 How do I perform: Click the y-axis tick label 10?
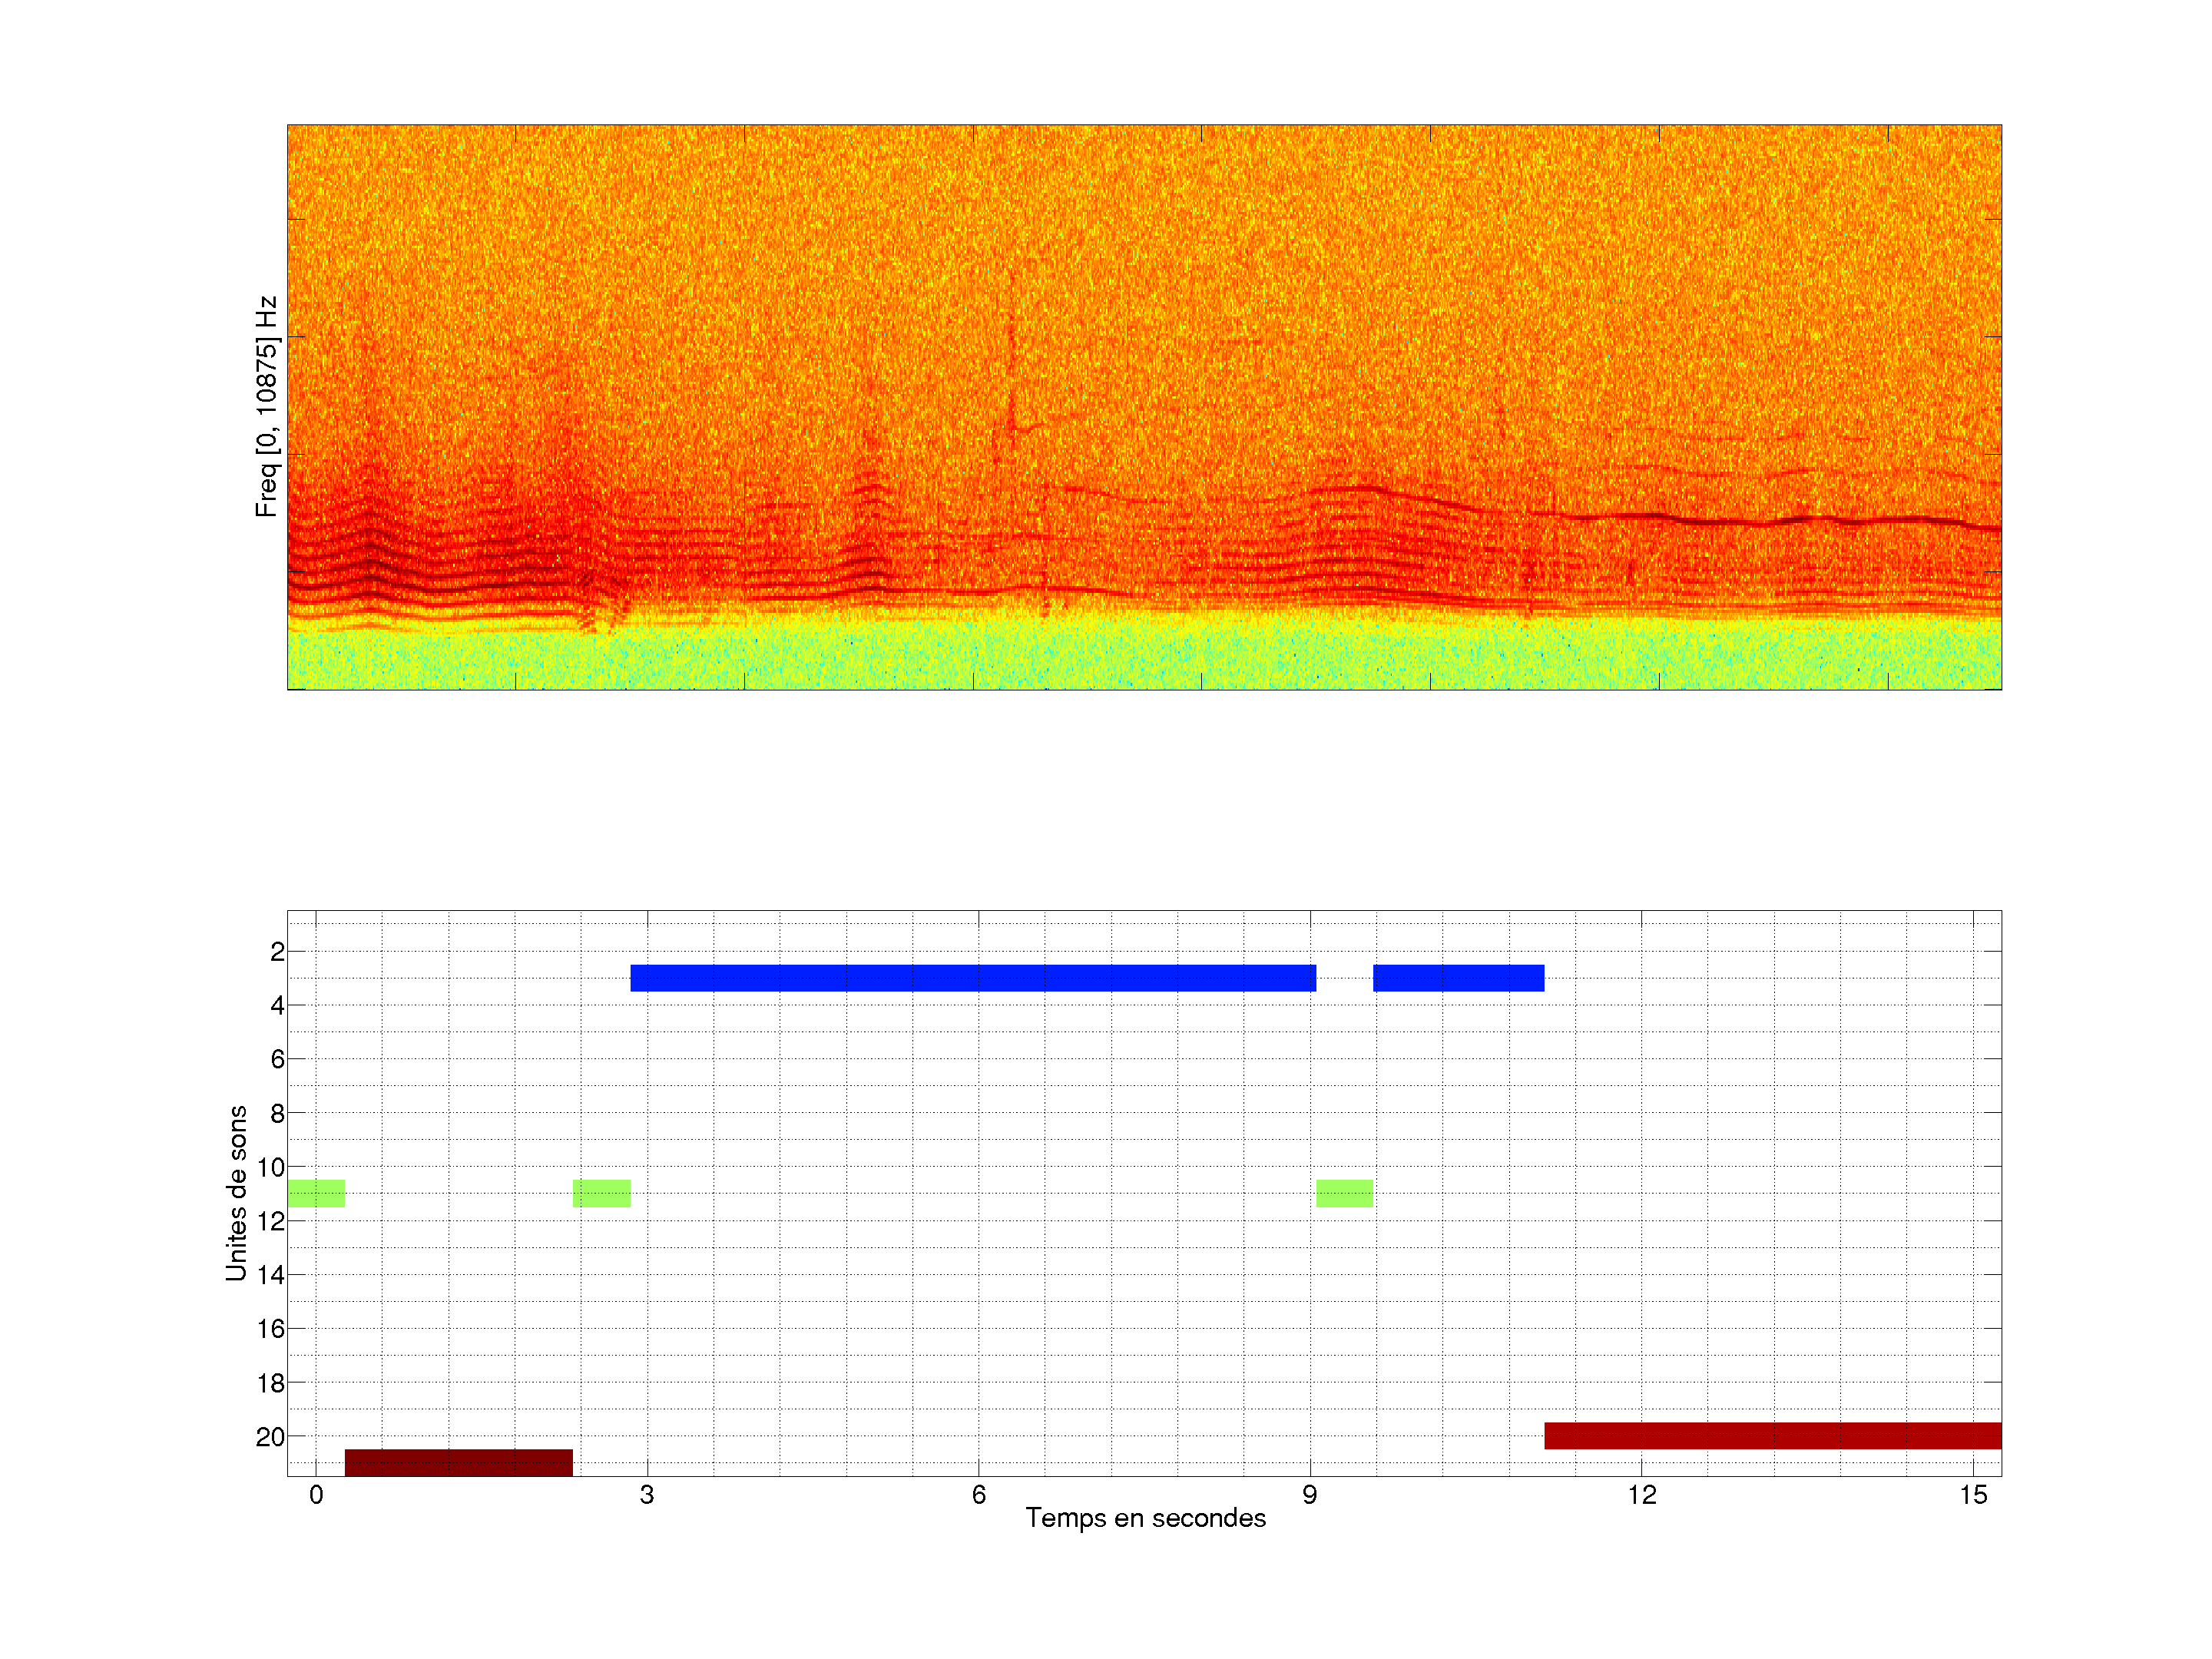[270, 1167]
